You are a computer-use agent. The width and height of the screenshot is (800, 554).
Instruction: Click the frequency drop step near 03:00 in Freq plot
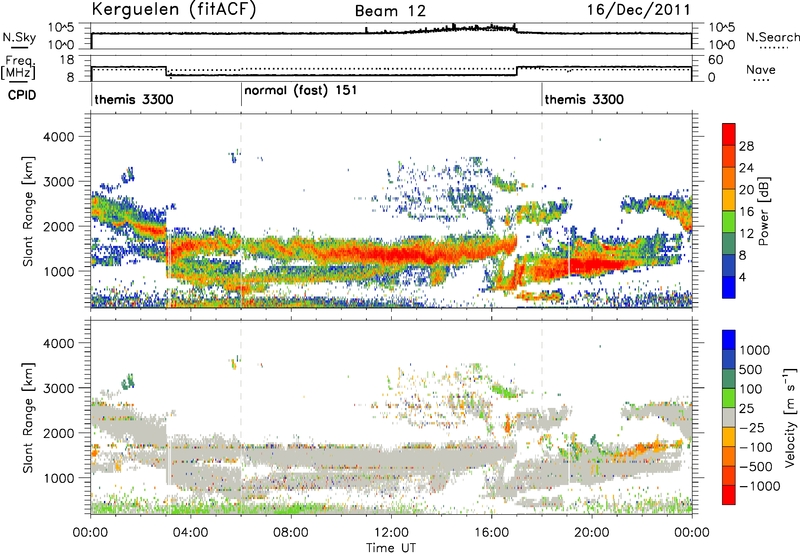tap(166, 71)
